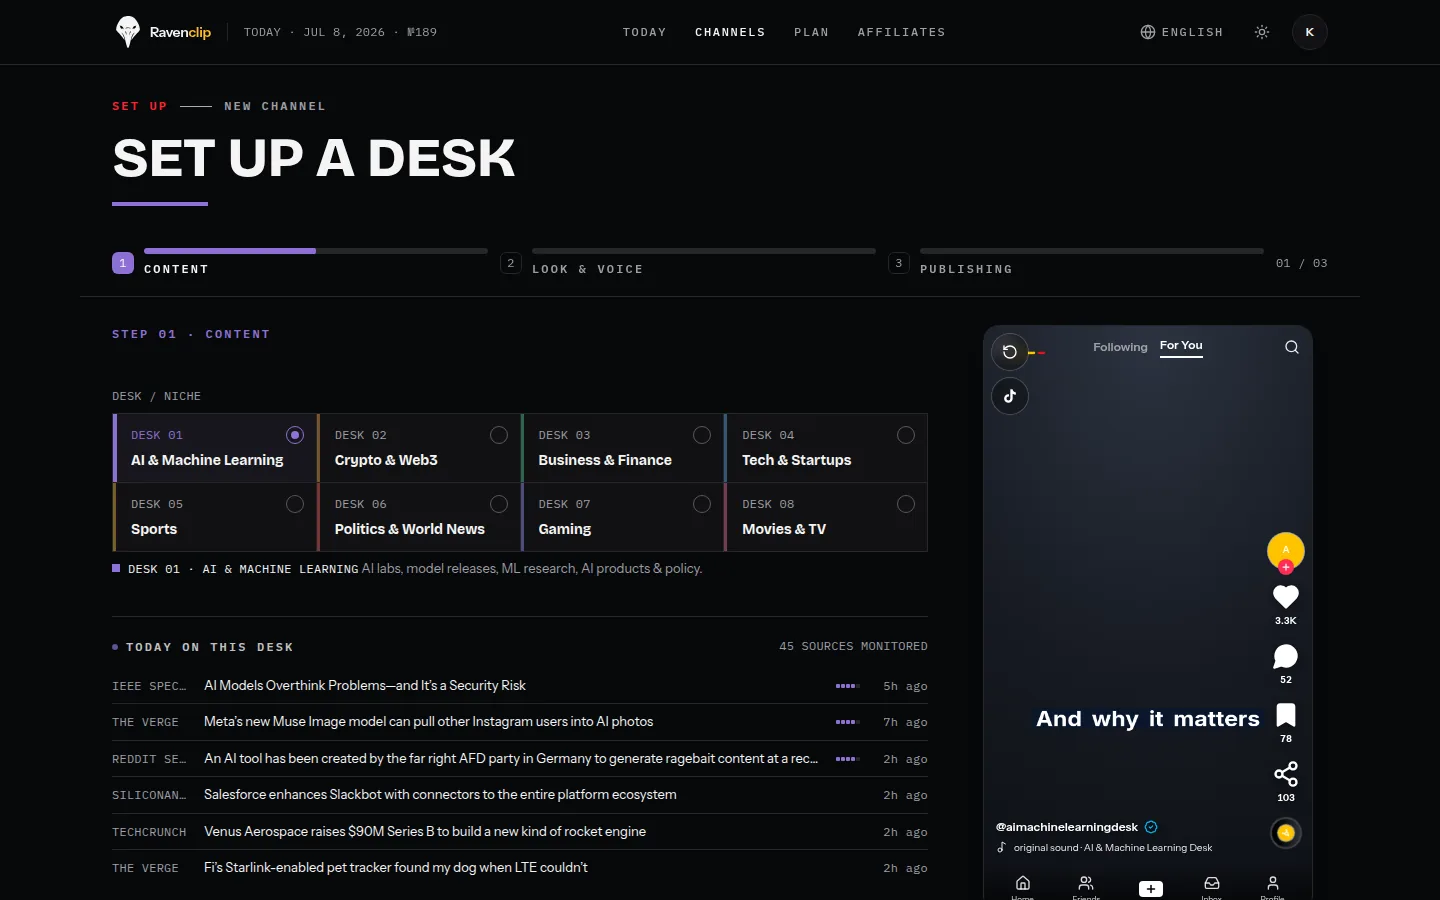
Task: Click the "01 / 03" step counter
Action: coord(1302,263)
